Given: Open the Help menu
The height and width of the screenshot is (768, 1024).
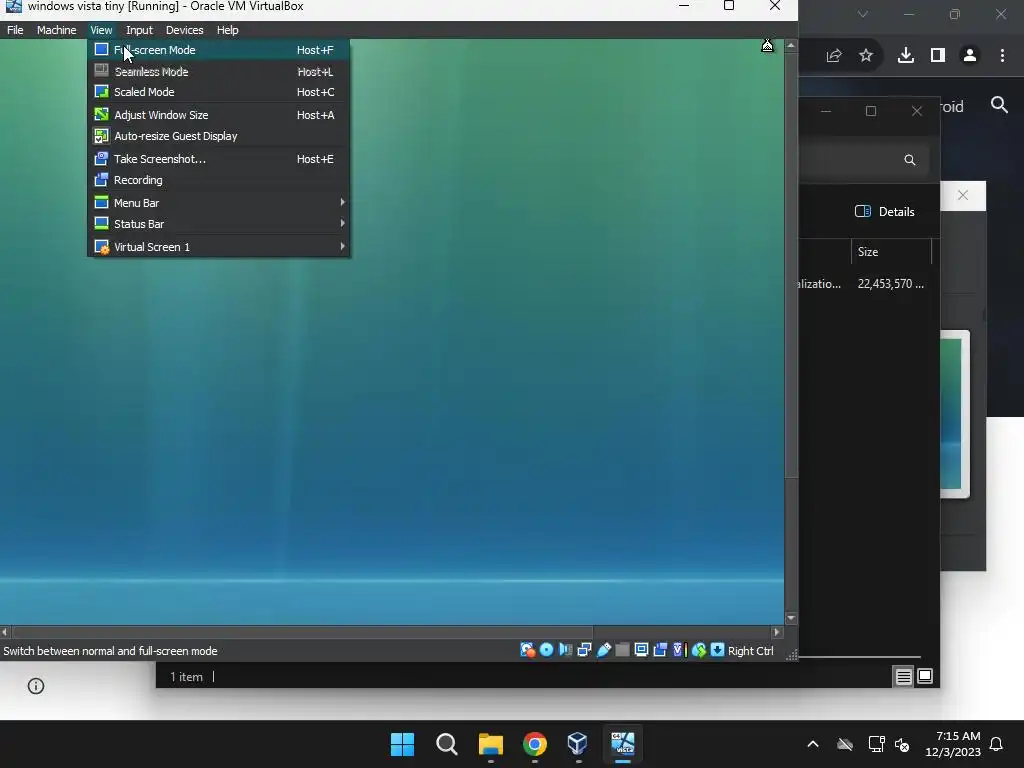Looking at the screenshot, I should point(227,30).
